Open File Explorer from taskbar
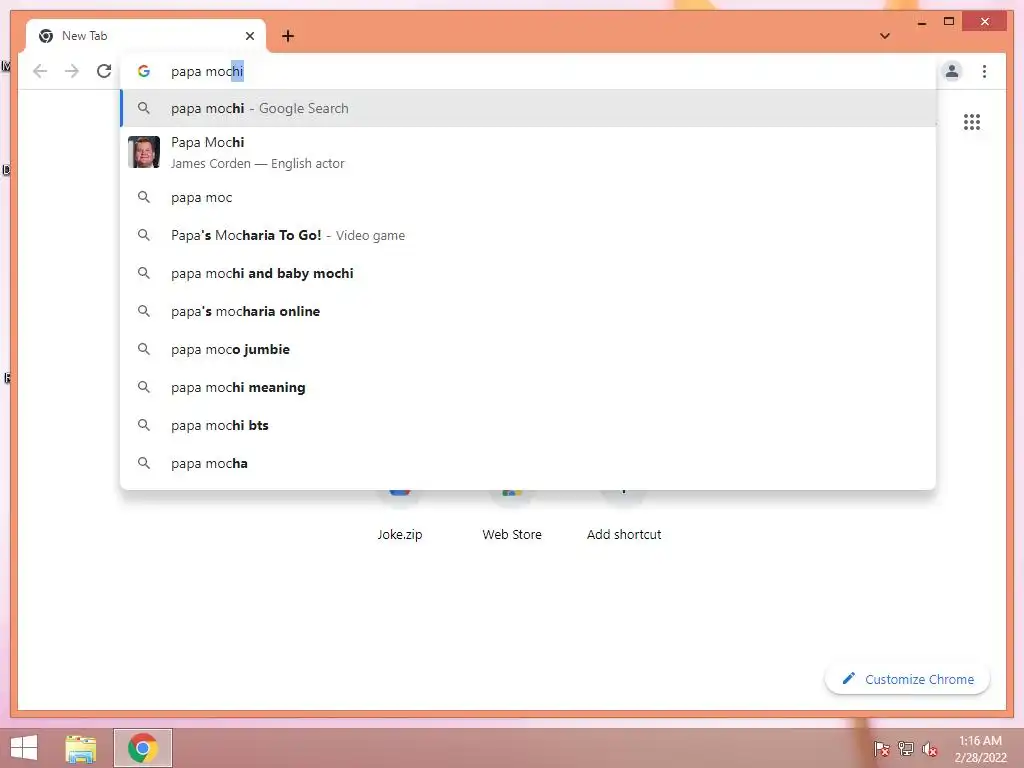Viewport: 1024px width, 768px height. point(81,748)
